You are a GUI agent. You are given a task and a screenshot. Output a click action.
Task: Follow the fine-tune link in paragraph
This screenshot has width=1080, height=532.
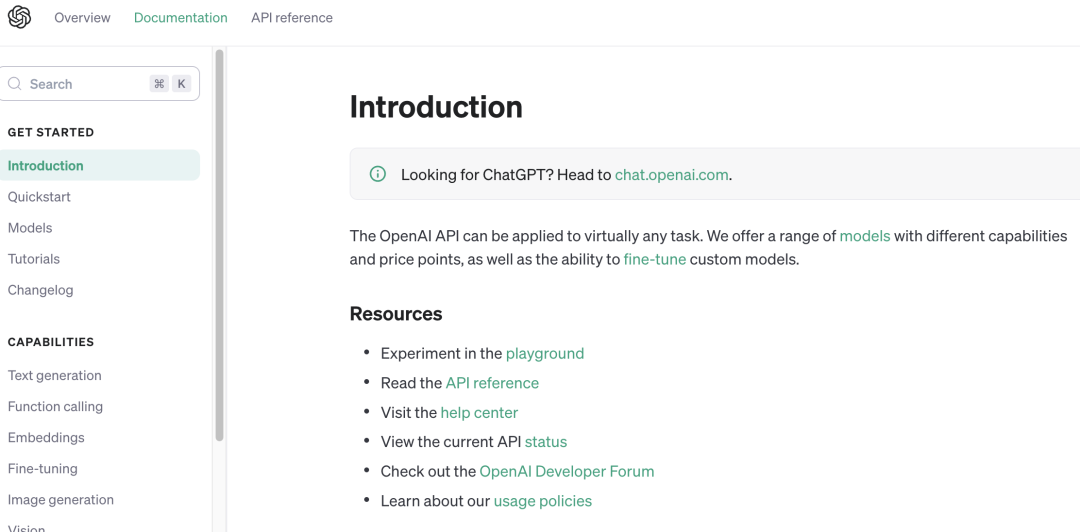655,260
